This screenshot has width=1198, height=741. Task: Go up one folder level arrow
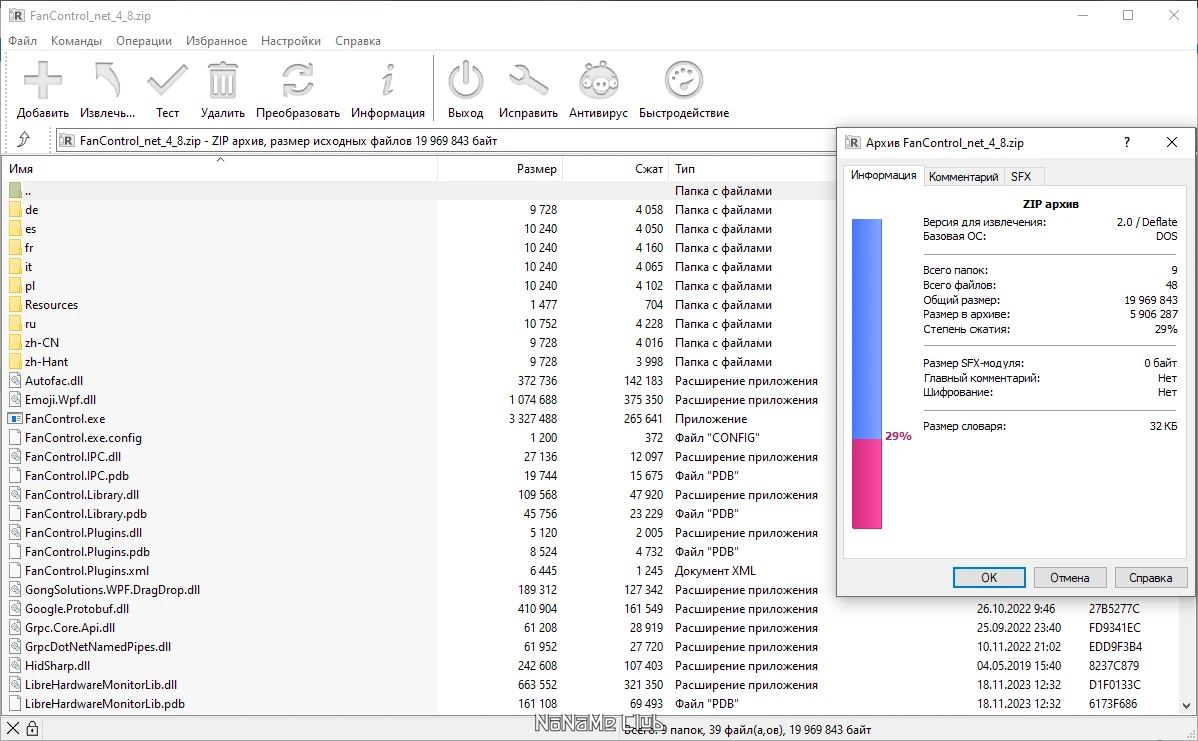coord(24,141)
